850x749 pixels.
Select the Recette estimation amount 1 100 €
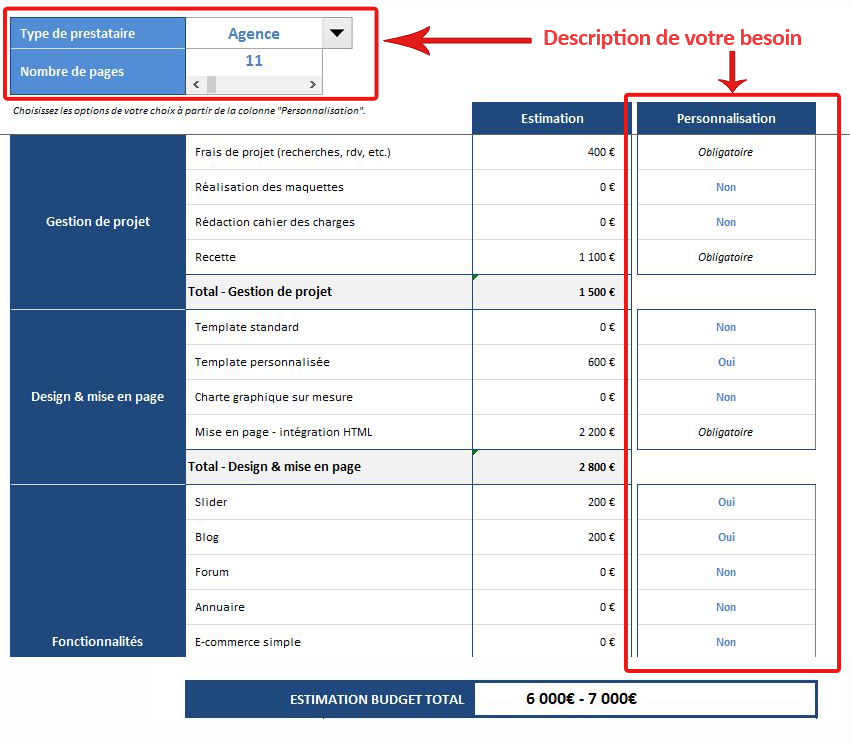(x=596, y=257)
